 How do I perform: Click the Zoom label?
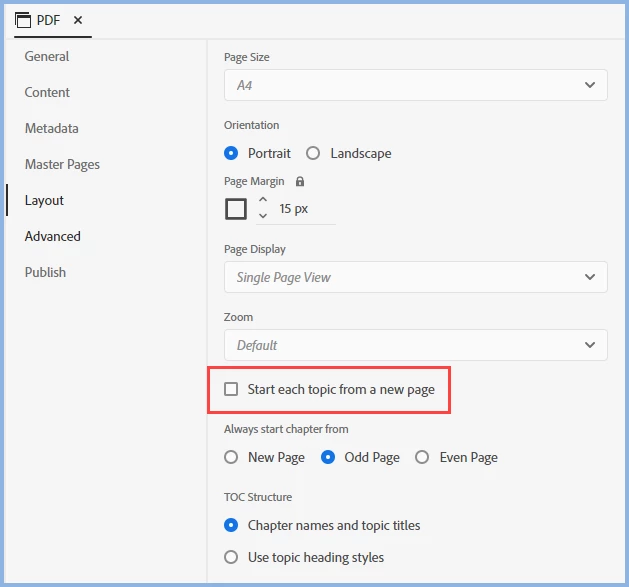point(238,317)
